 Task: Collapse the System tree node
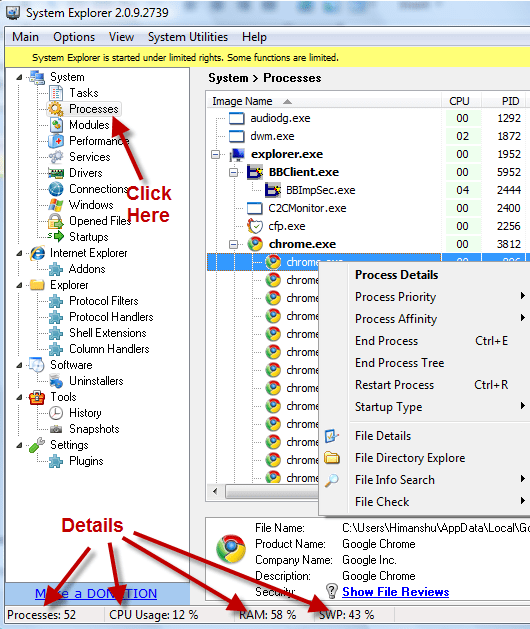19,77
